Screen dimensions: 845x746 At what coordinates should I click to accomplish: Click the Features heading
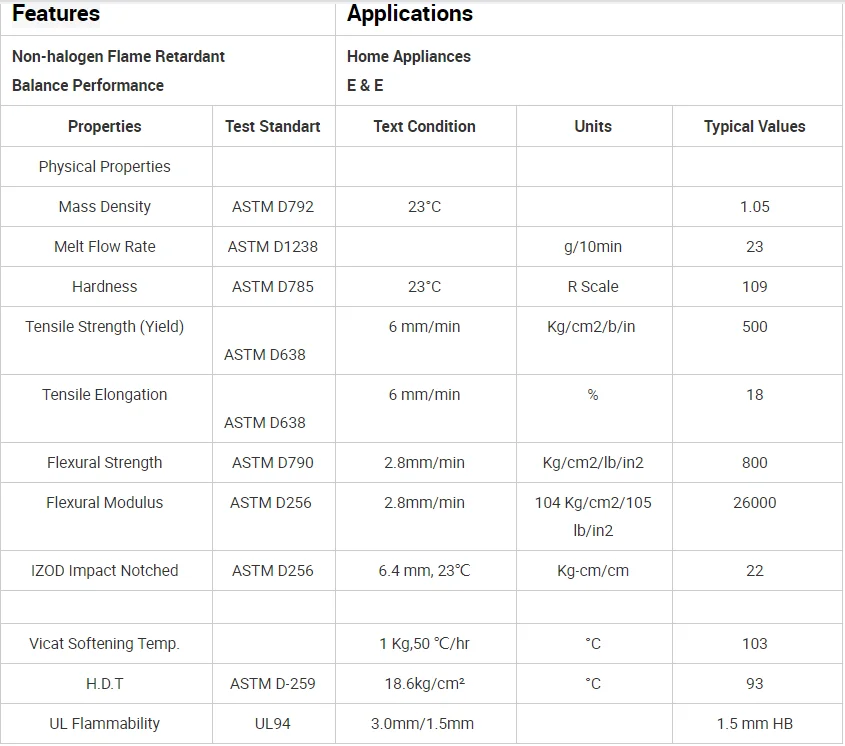56,14
